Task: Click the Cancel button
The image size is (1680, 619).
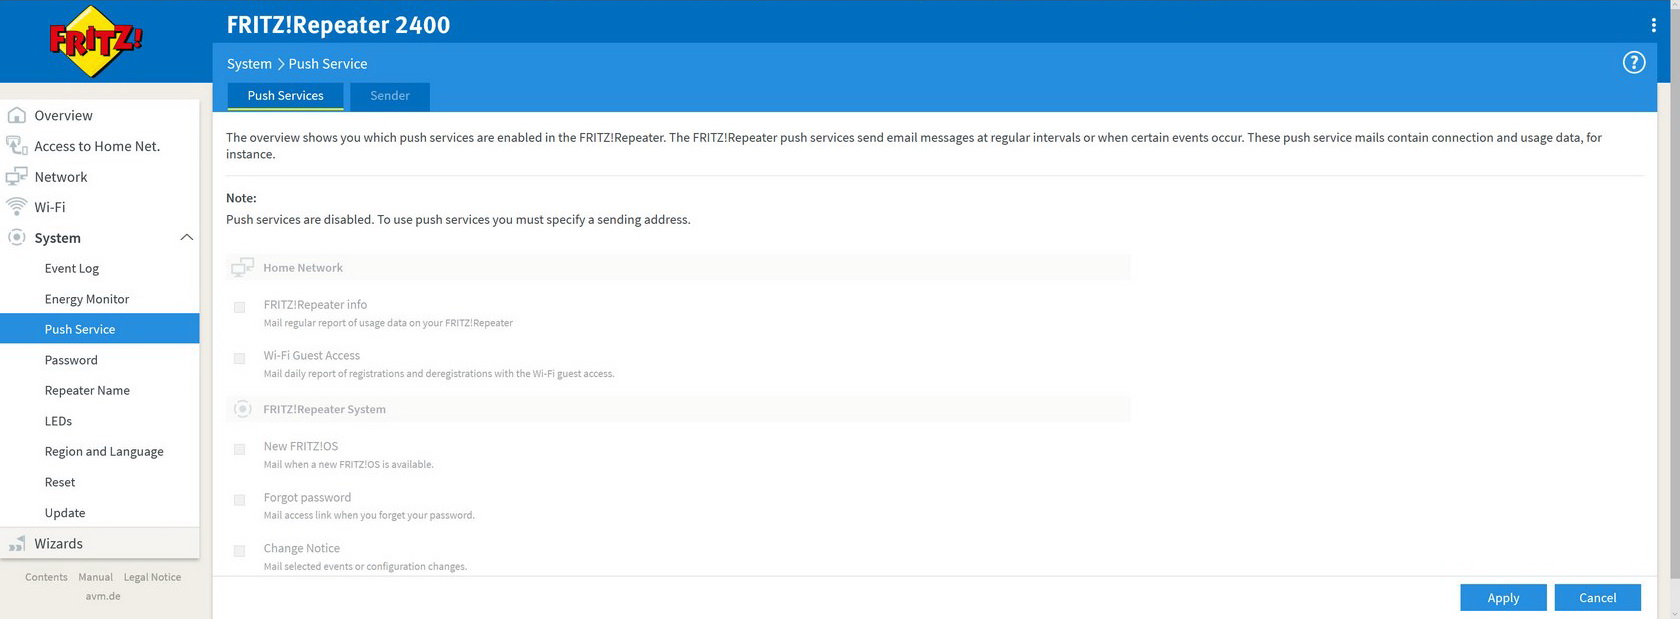Action: (1597, 597)
